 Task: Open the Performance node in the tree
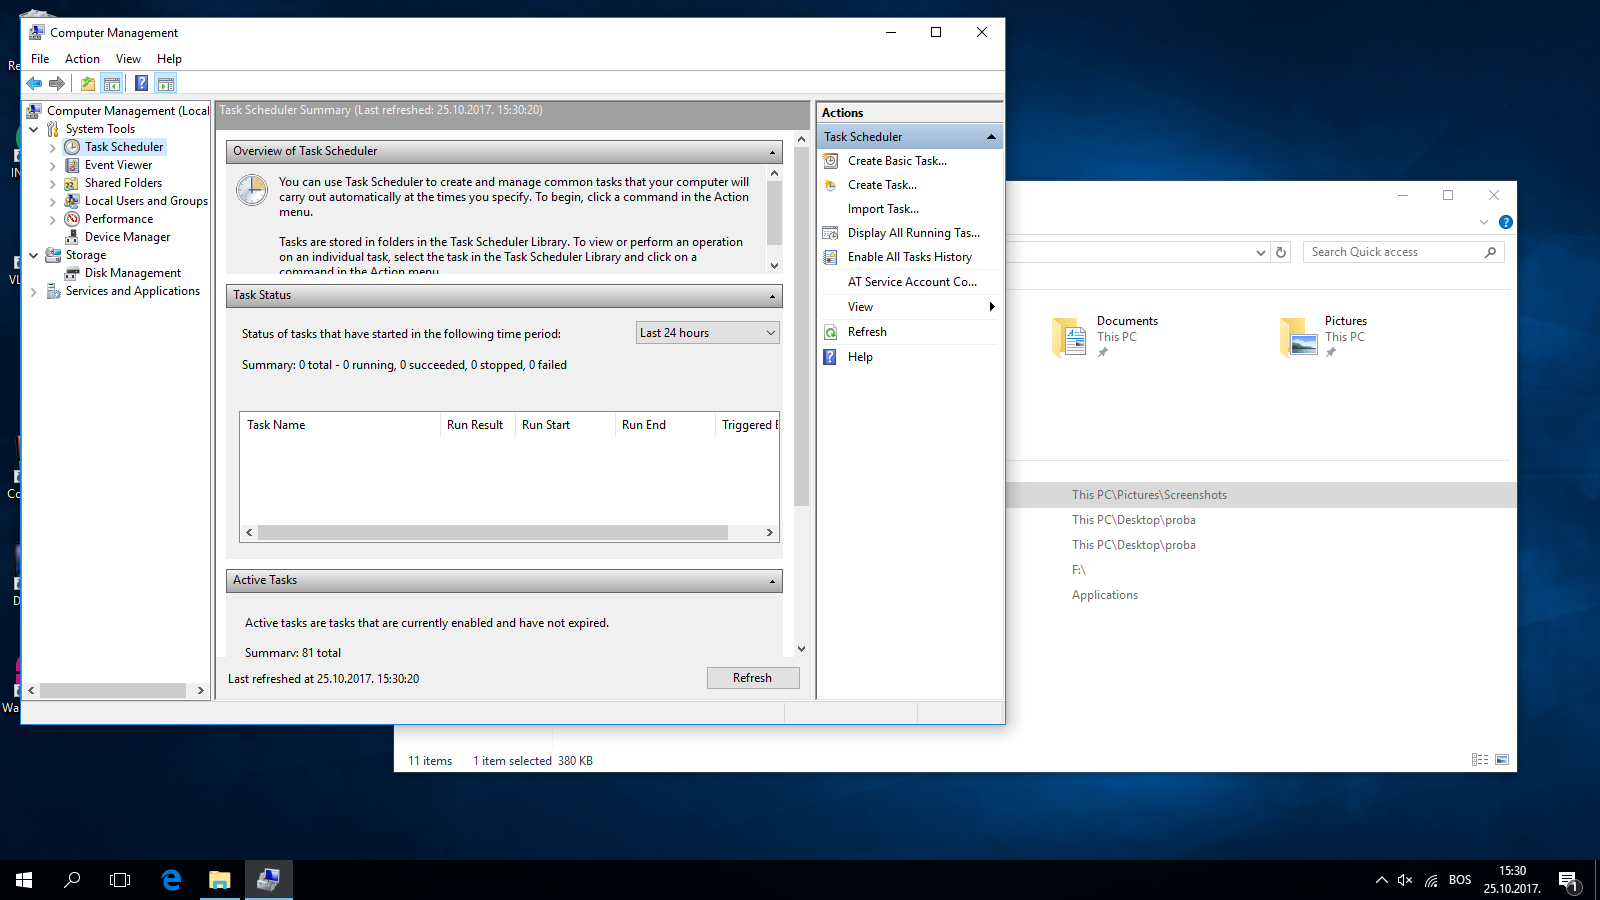coord(119,219)
